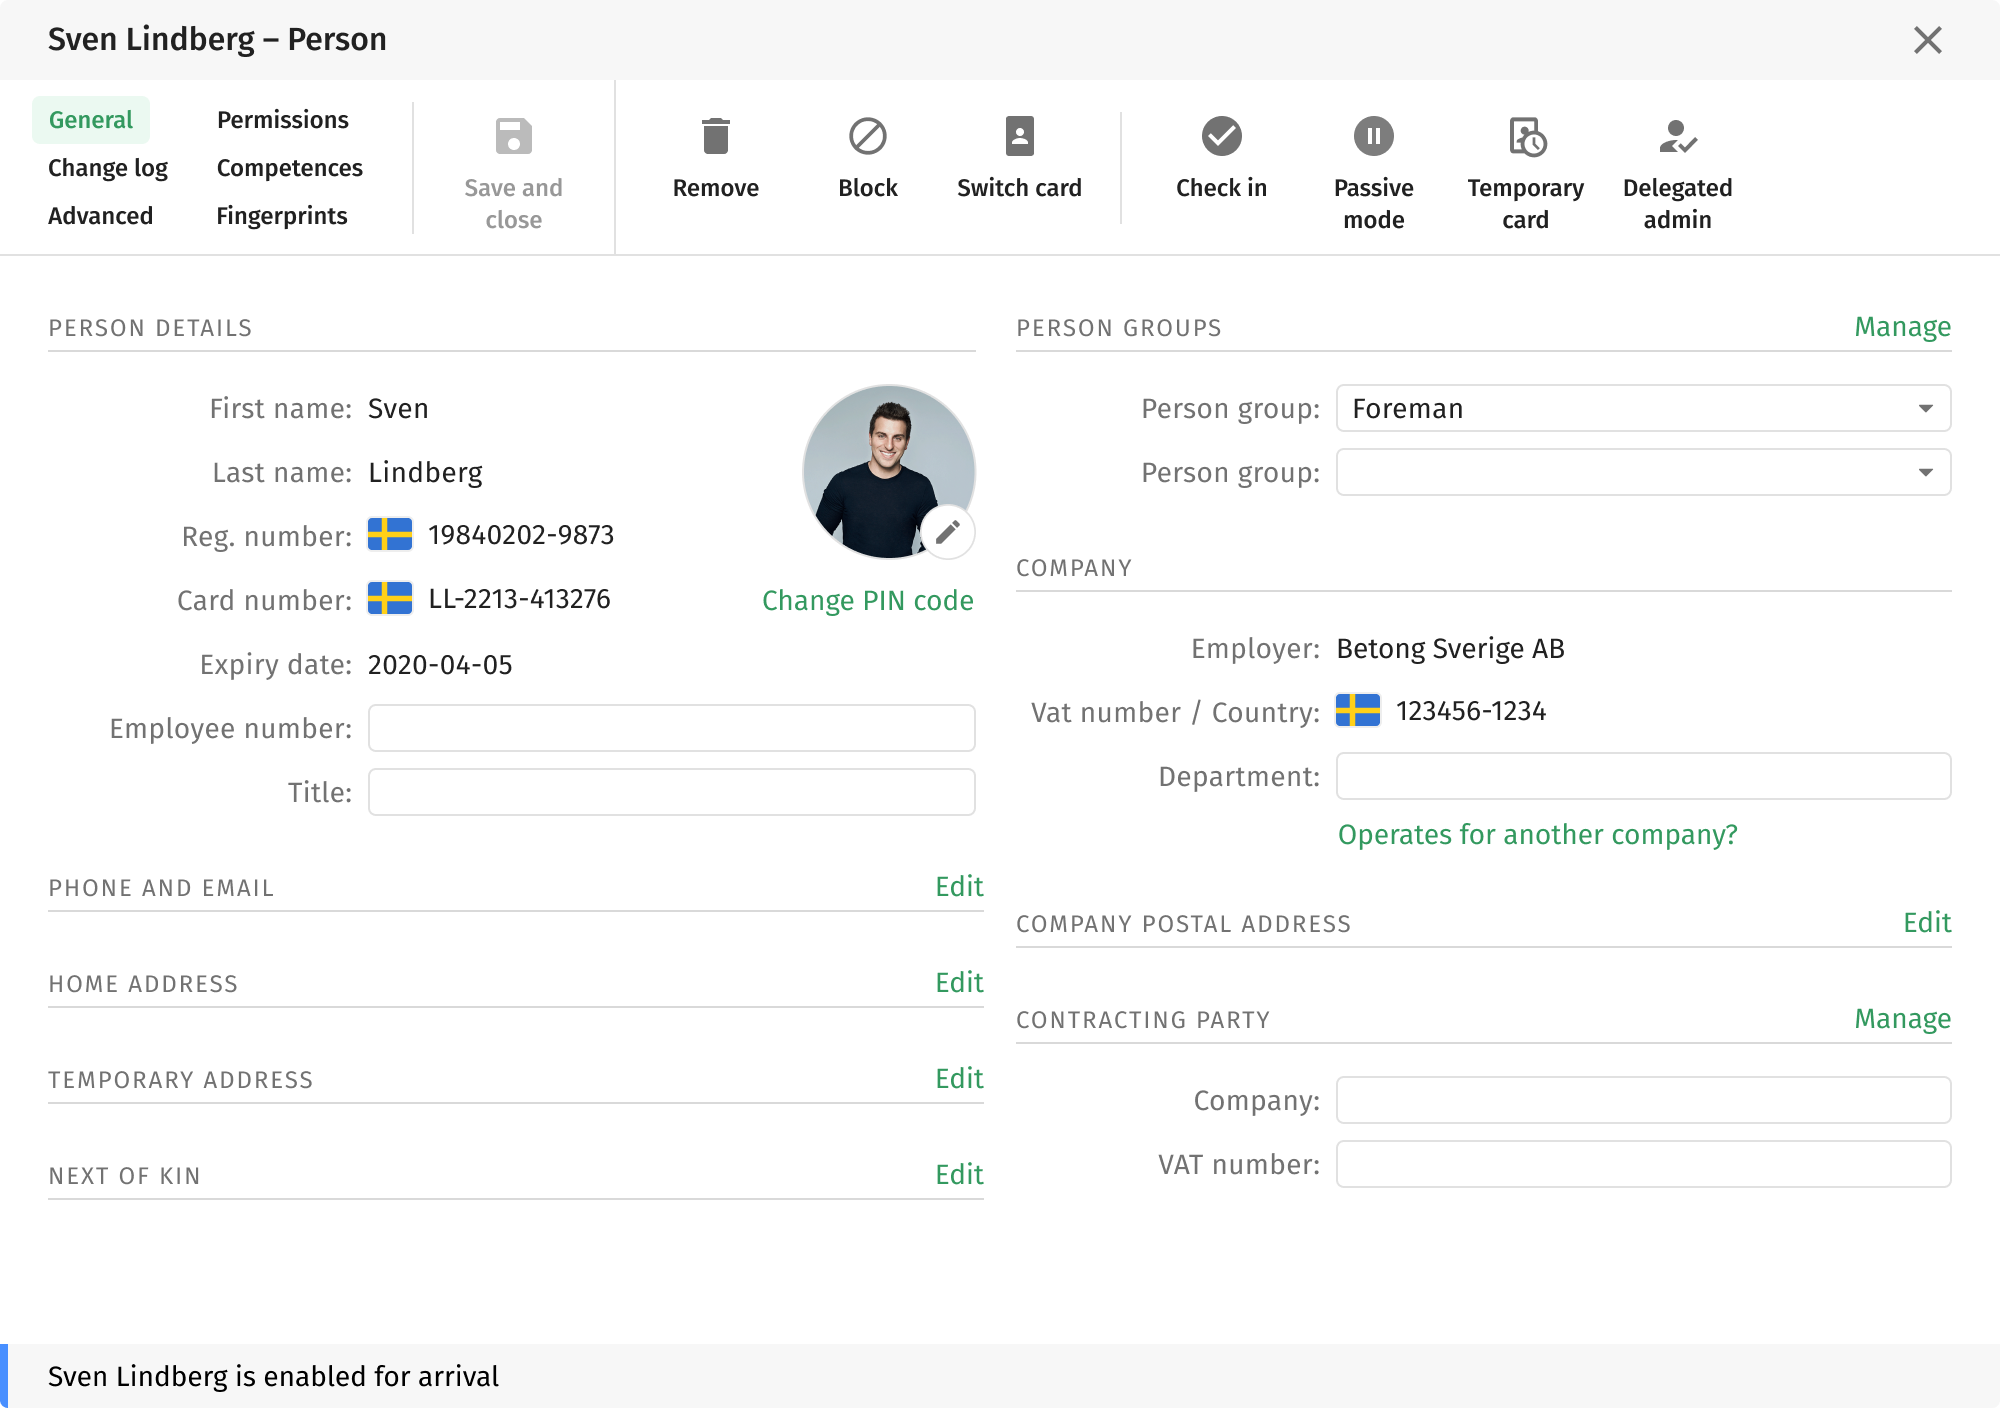Click the reg. number 19840202-9873
Image resolution: width=2000 pixels, height=1408 pixels.
(x=521, y=535)
